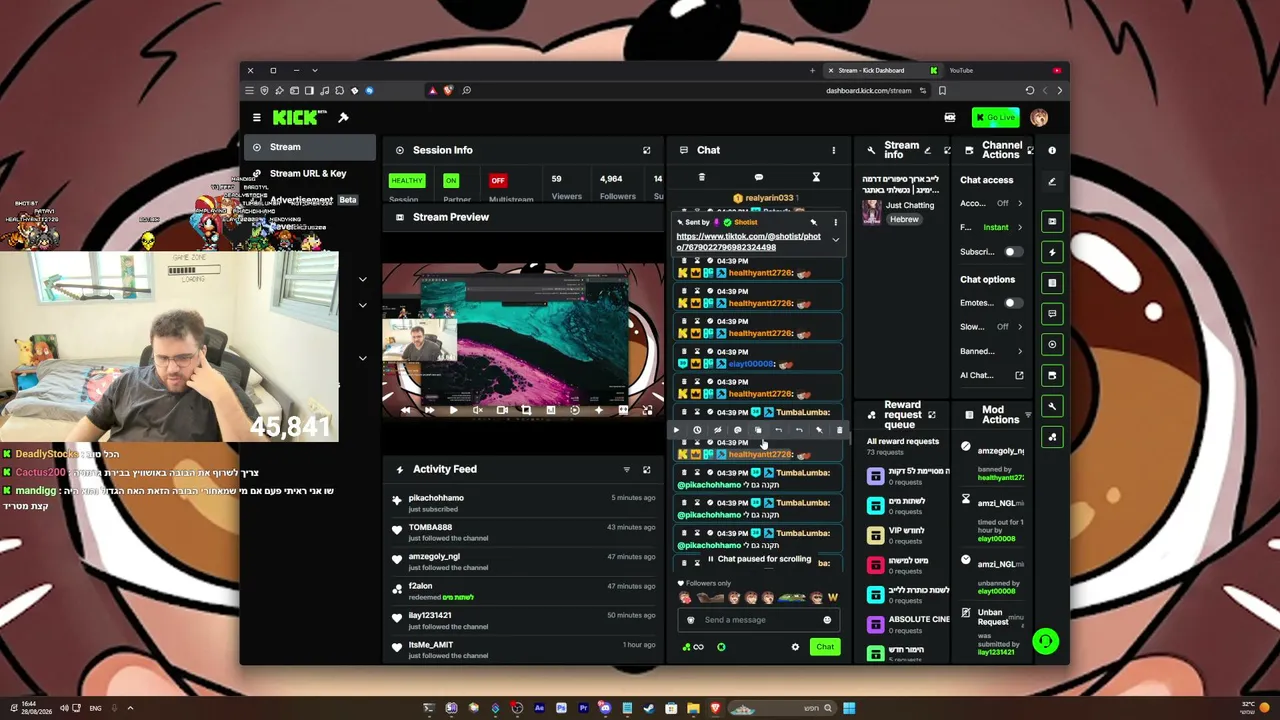Open Stream URL & Key in sidebar
The width and height of the screenshot is (1280, 720).
coord(310,174)
